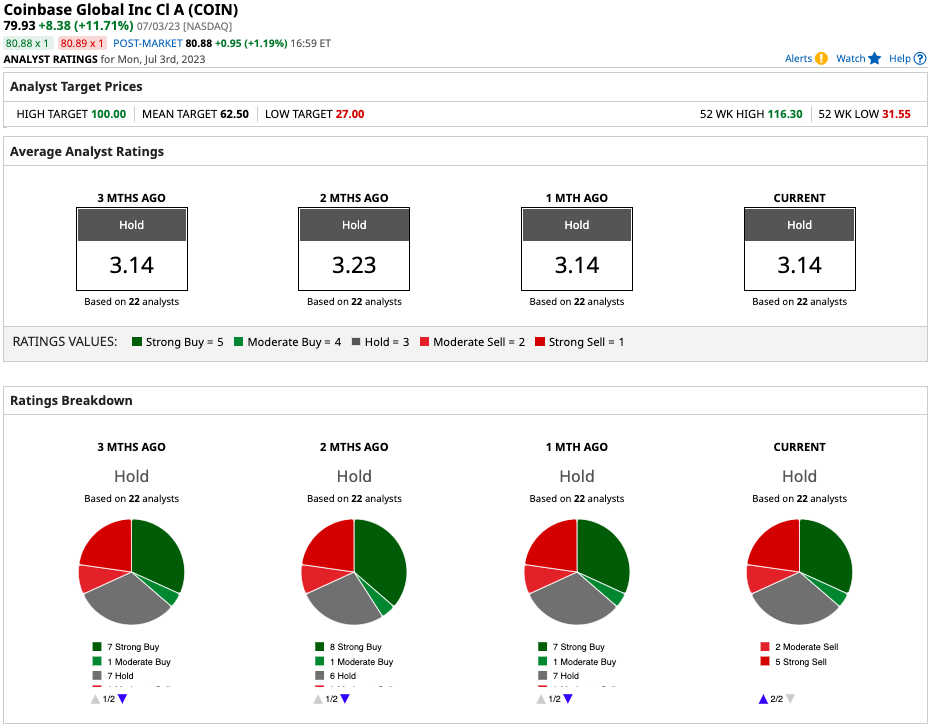Open the Alerts link
Image resolution: width=930 pixels, height=725 pixels.
point(798,59)
